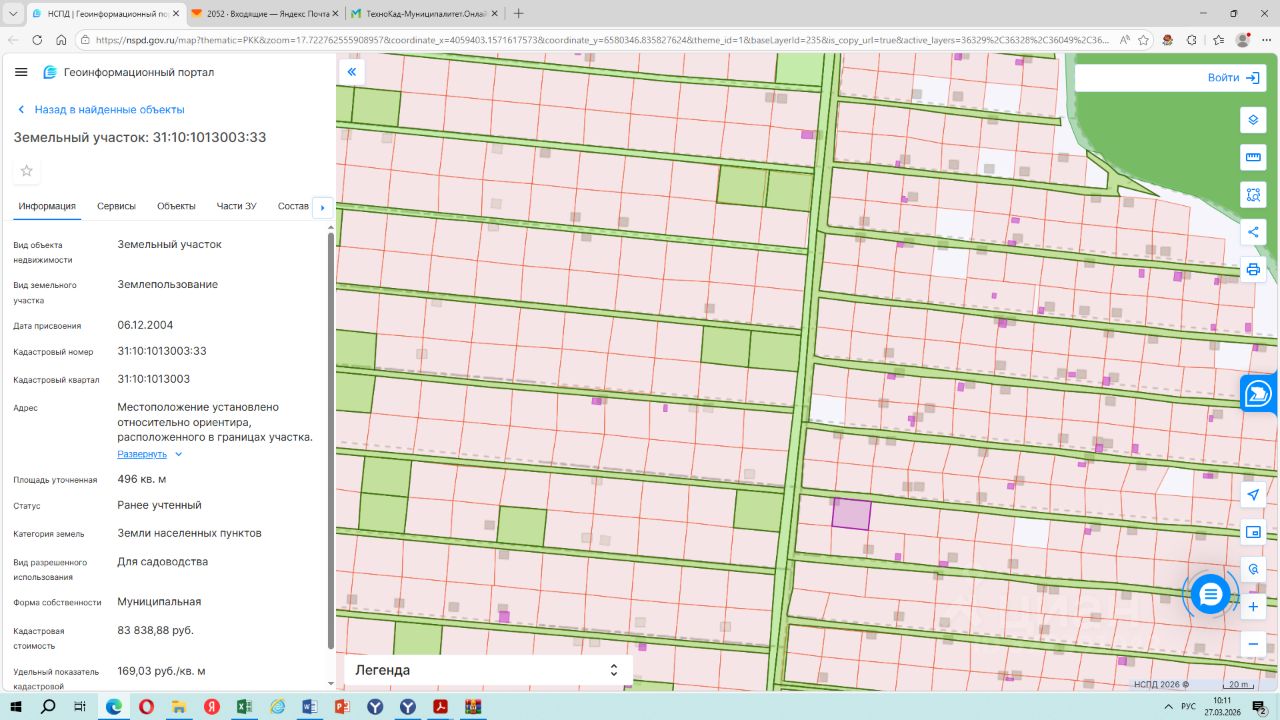Viewport: 1280px width, 720px height.
Task: Show more tabs with the right arrow
Action: pos(322,207)
